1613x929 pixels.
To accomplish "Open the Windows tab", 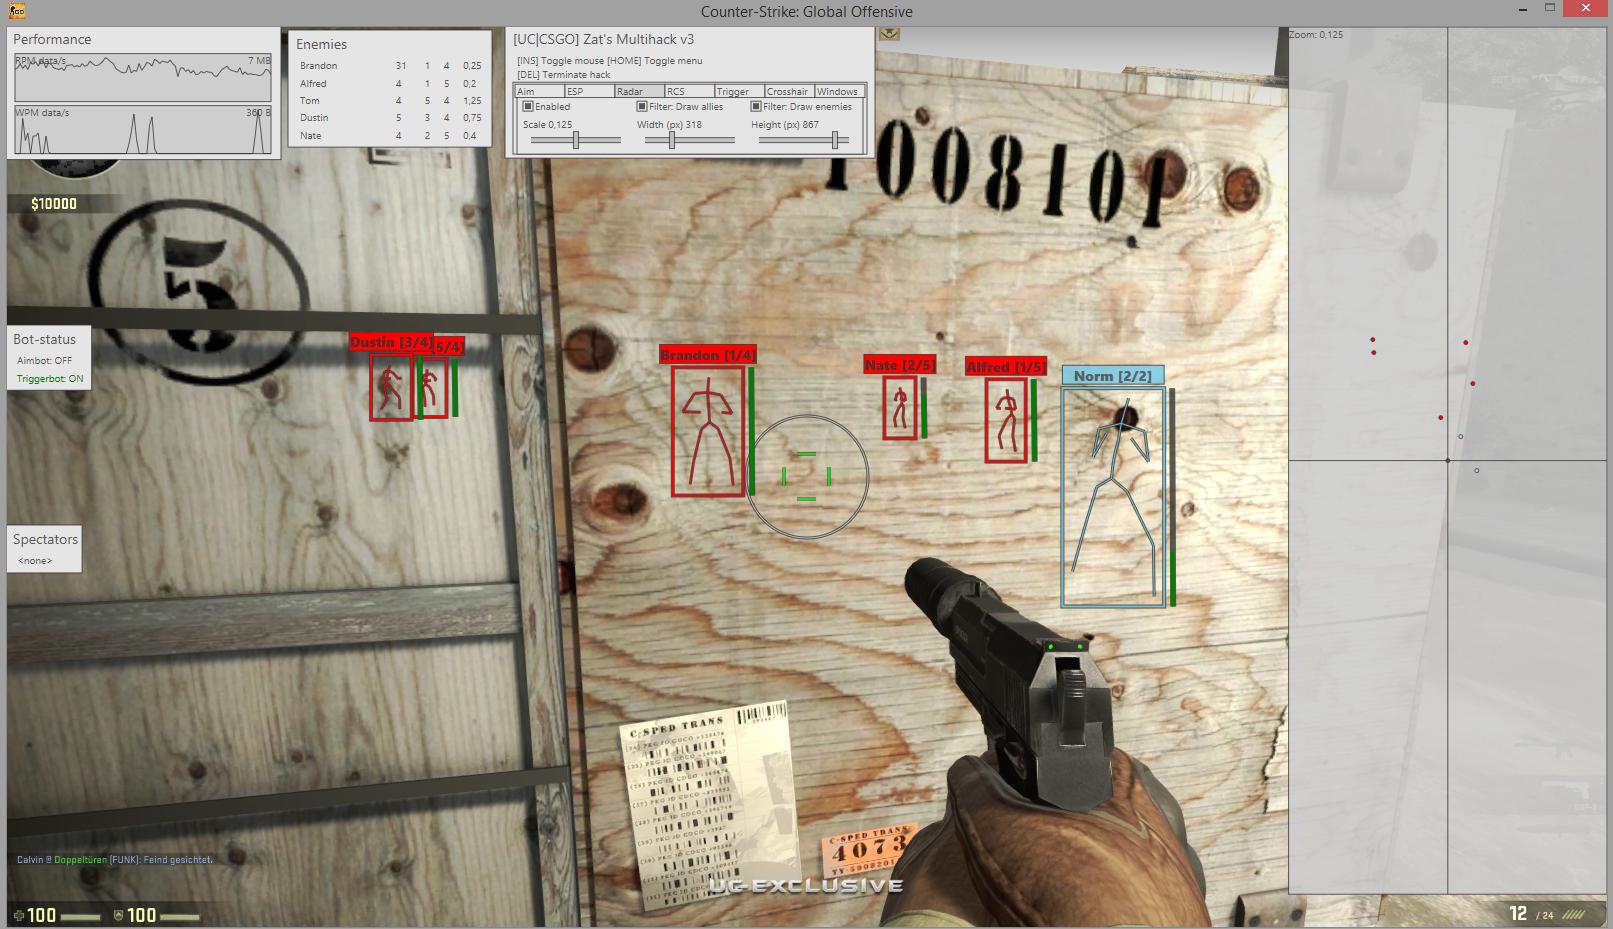I will pos(839,91).
